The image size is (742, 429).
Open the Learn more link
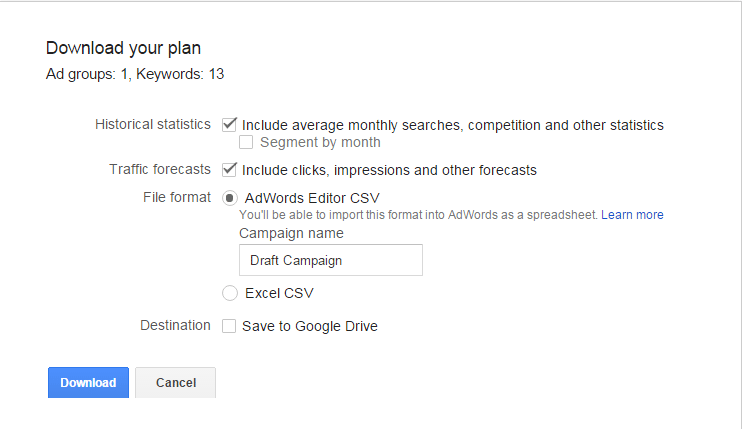[x=632, y=215]
